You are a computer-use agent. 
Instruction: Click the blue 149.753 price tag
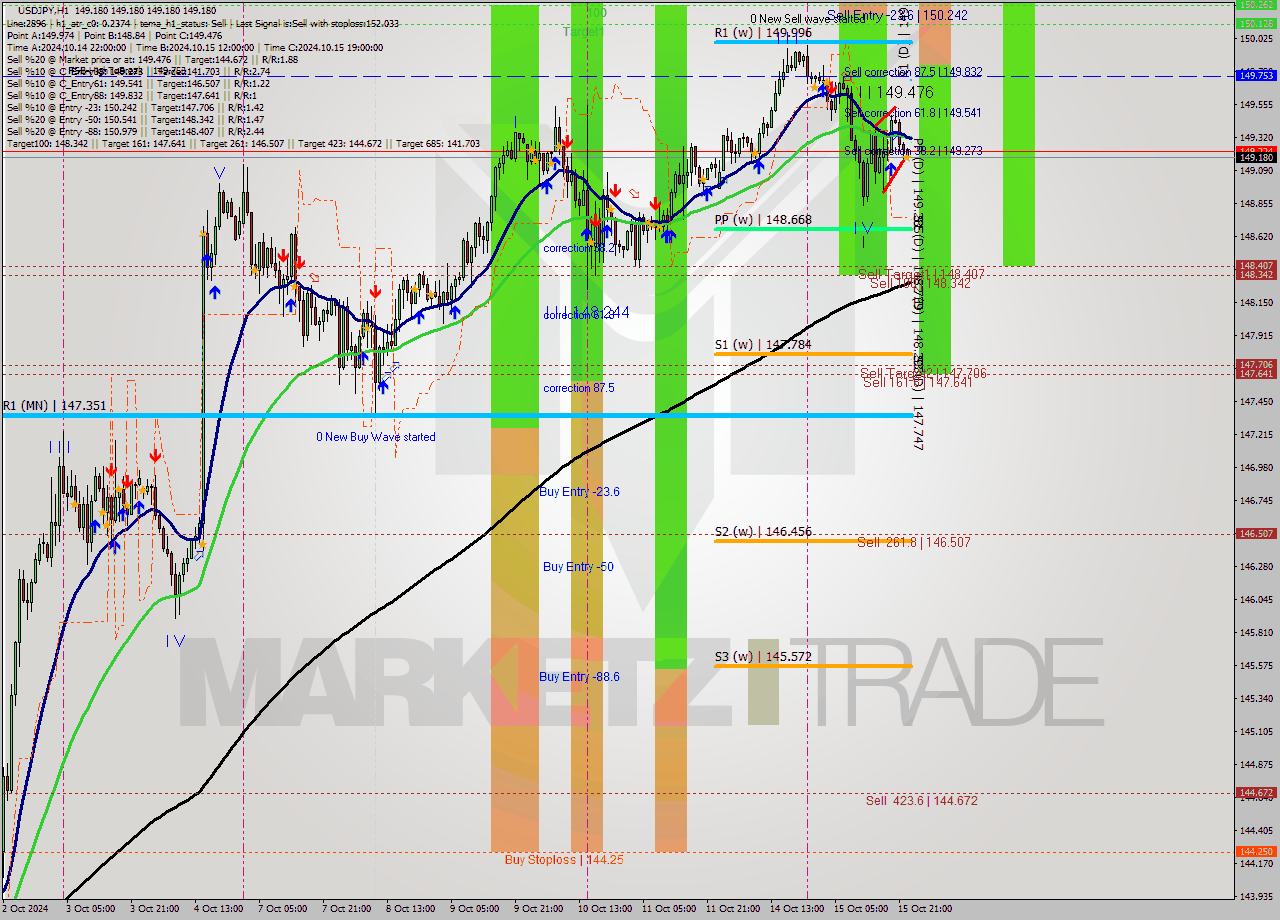tap(1256, 75)
